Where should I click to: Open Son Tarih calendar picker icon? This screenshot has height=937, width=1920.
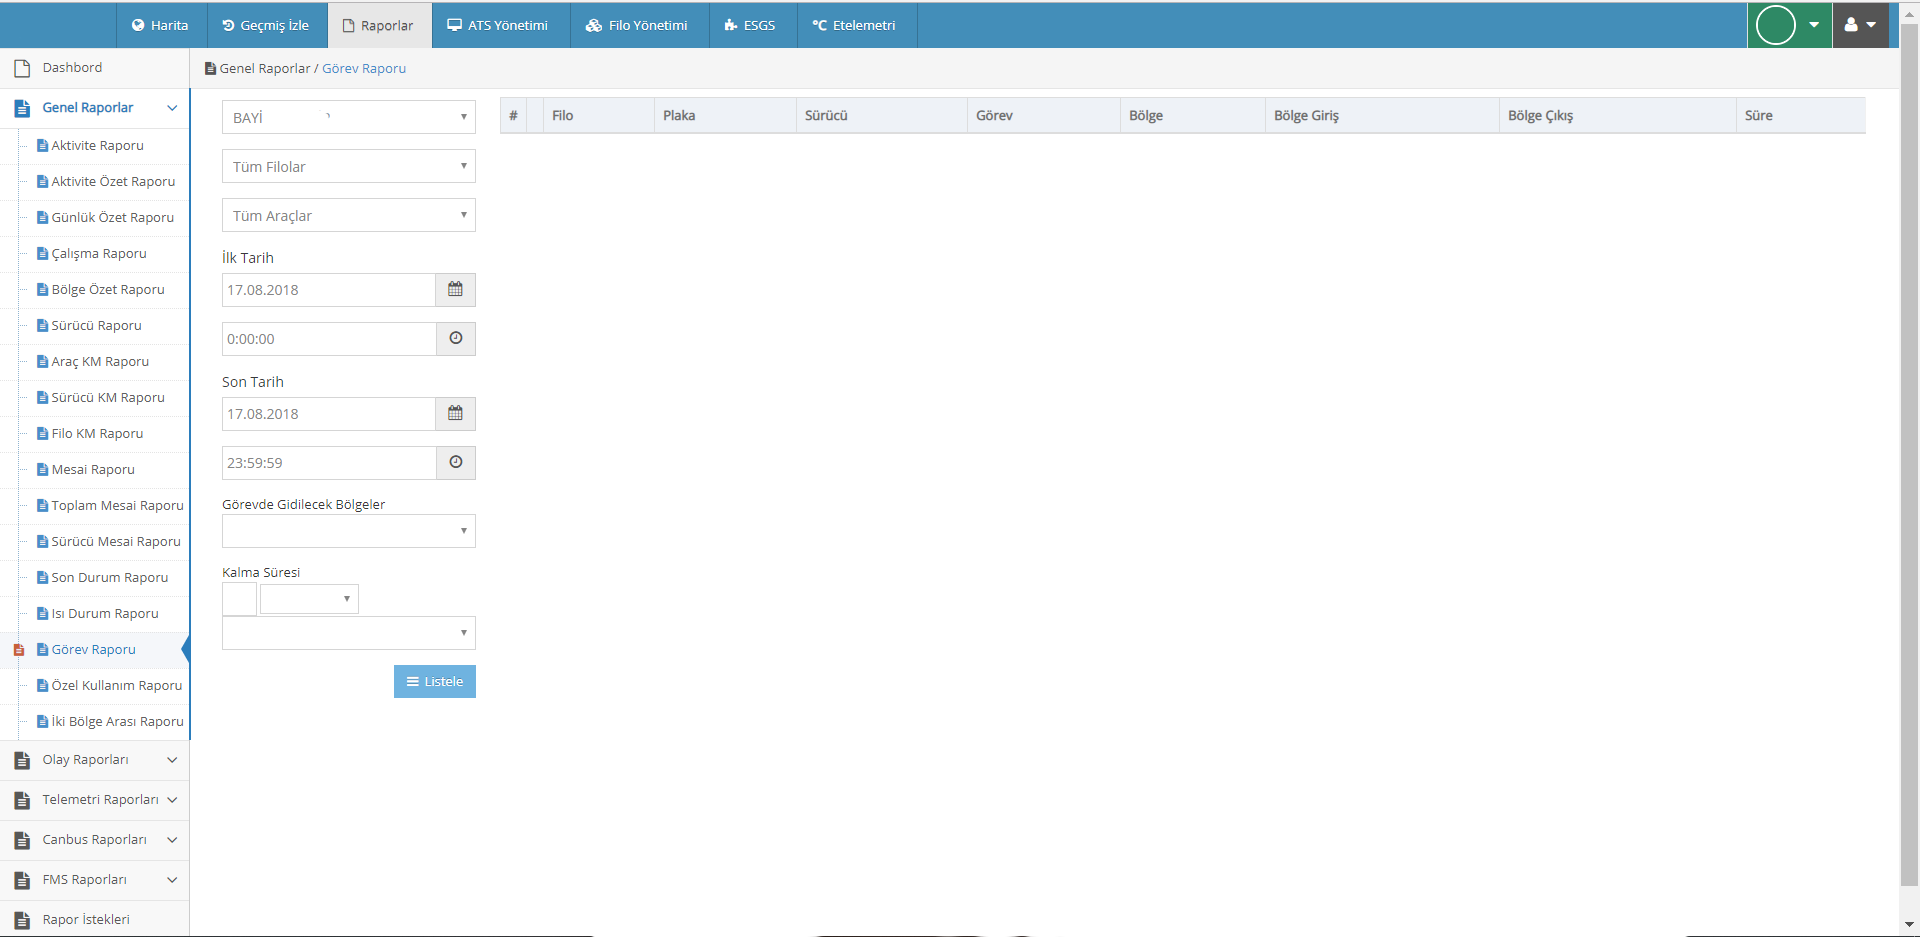456,414
